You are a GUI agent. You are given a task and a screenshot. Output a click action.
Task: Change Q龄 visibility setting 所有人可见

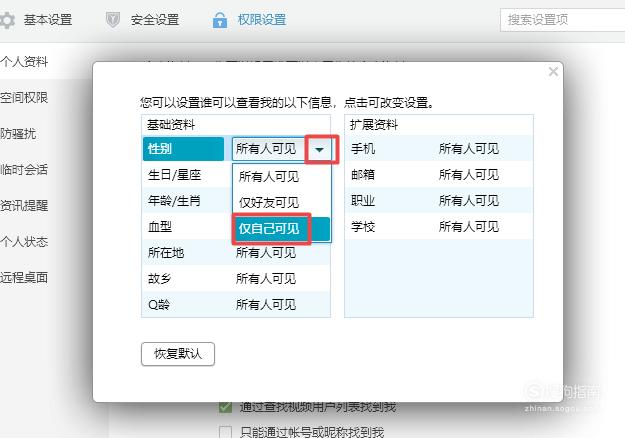point(266,305)
